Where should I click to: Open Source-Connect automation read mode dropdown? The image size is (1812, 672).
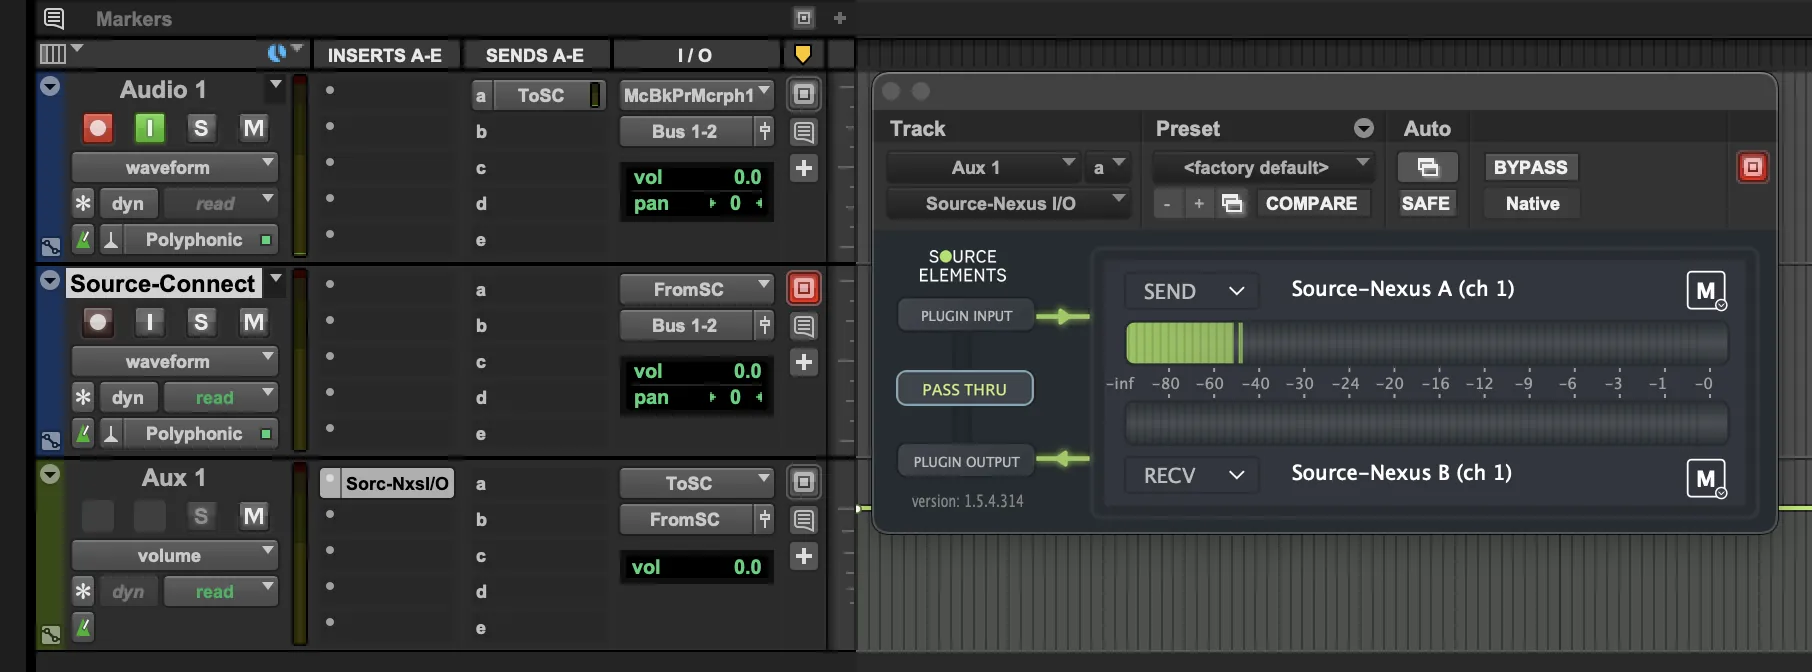[221, 397]
